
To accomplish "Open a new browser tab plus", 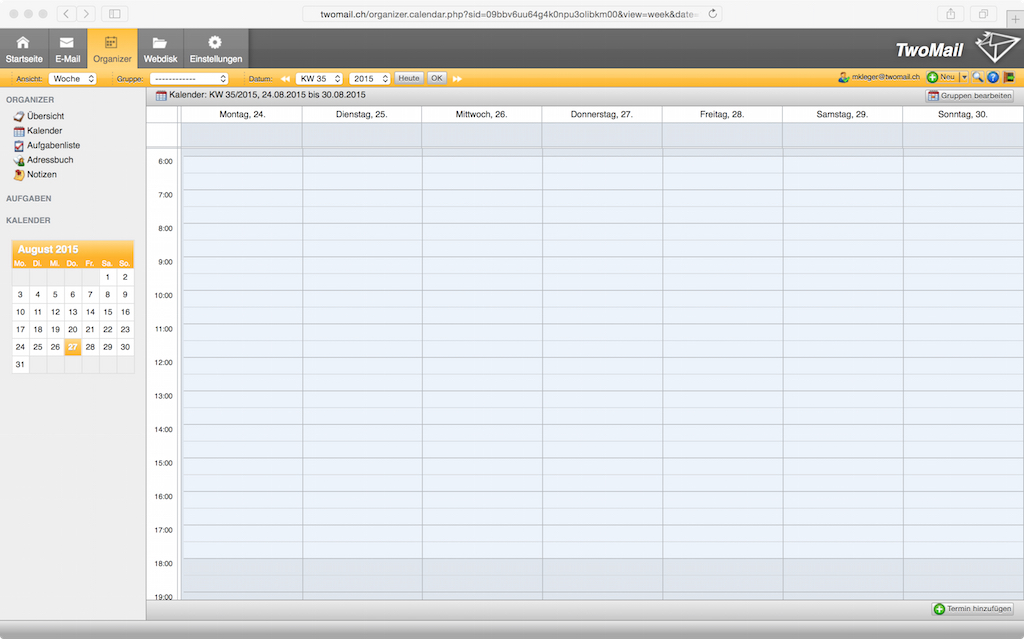I will (x=1015, y=19).
